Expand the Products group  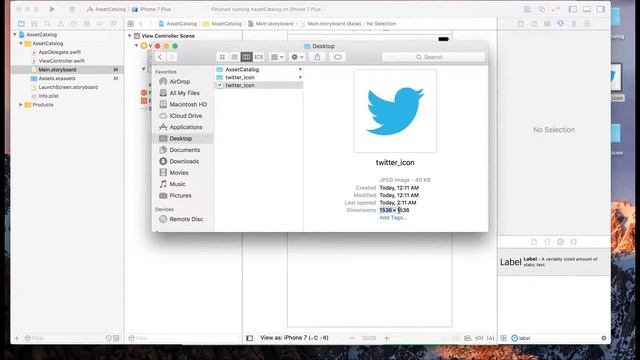[21, 105]
